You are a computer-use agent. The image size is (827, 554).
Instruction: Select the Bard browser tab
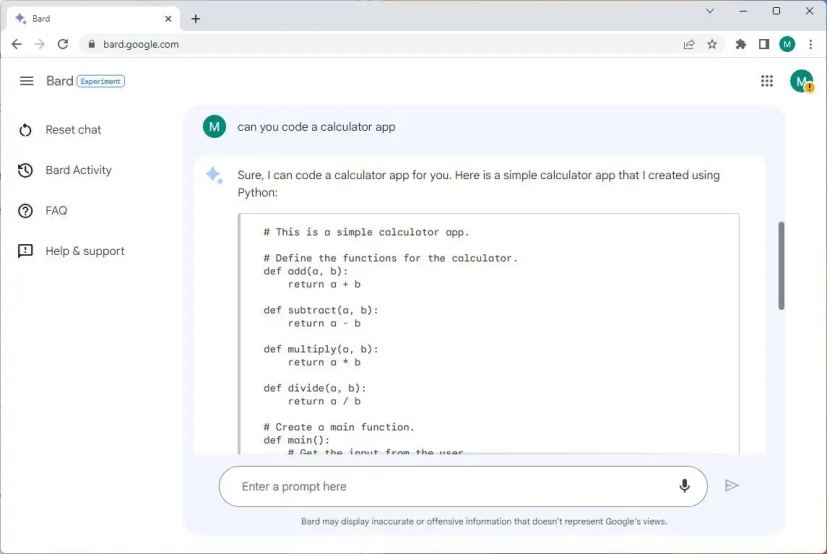(93, 18)
